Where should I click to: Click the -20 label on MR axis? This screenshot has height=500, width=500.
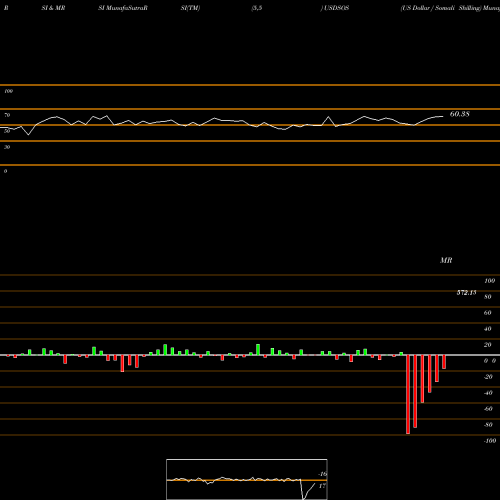(488, 377)
